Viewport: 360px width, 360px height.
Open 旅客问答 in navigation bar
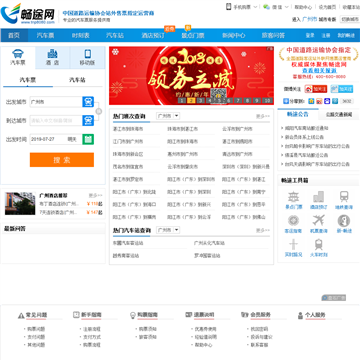[273, 35]
